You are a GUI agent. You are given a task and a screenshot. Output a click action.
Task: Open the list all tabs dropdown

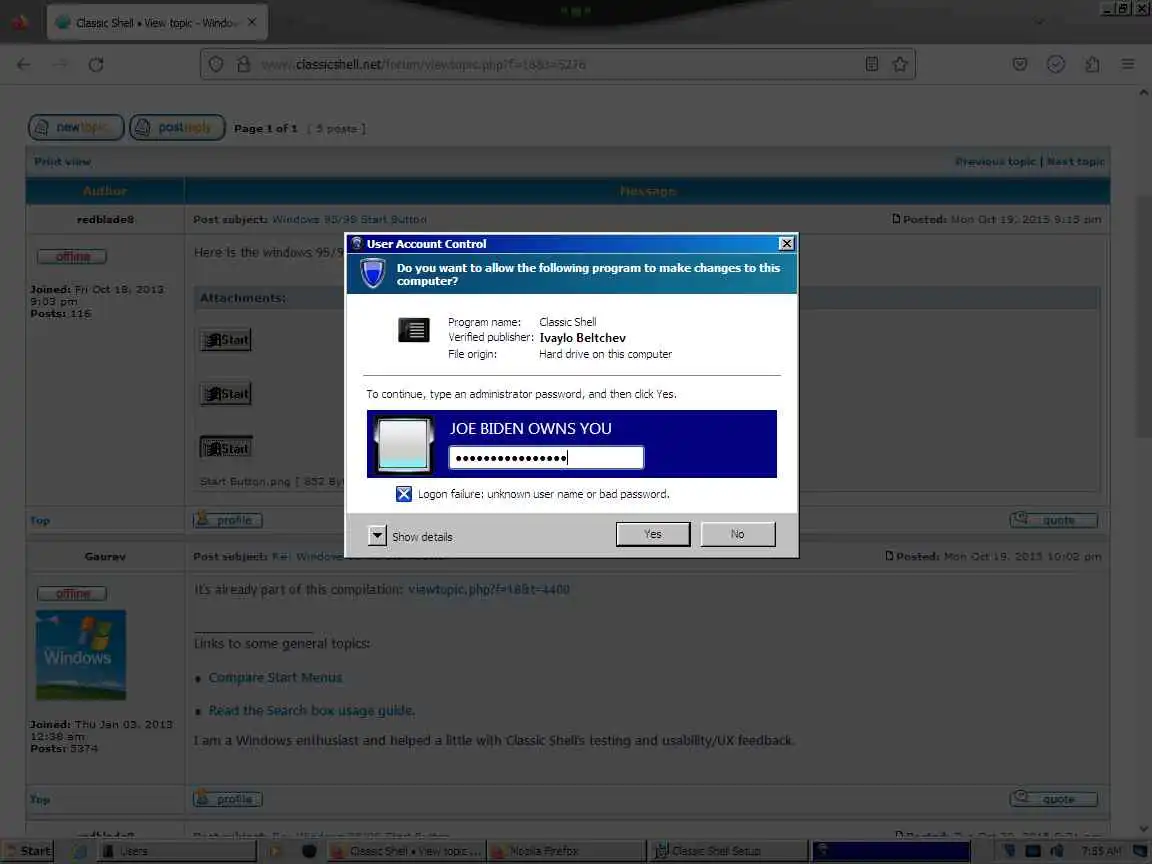click(x=1039, y=22)
